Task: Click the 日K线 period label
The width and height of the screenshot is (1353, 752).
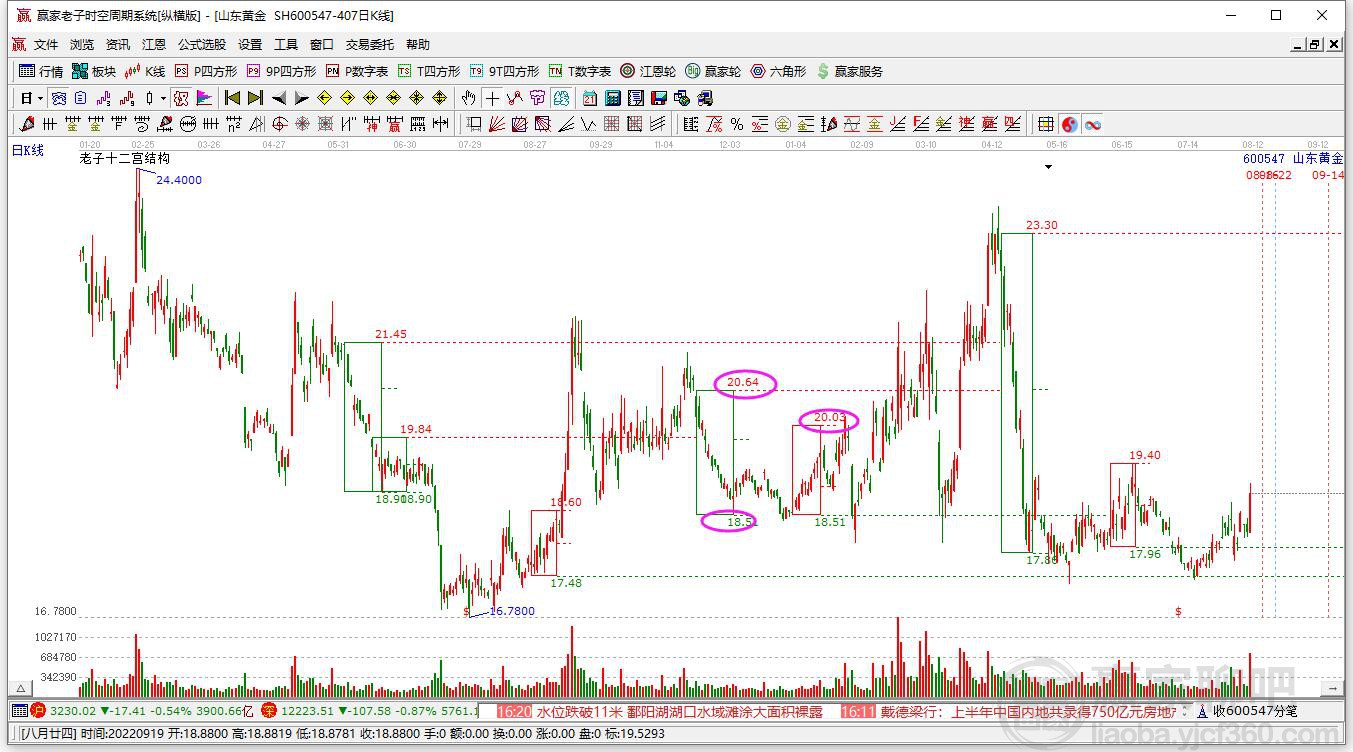Action: pyautogui.click(x=28, y=150)
